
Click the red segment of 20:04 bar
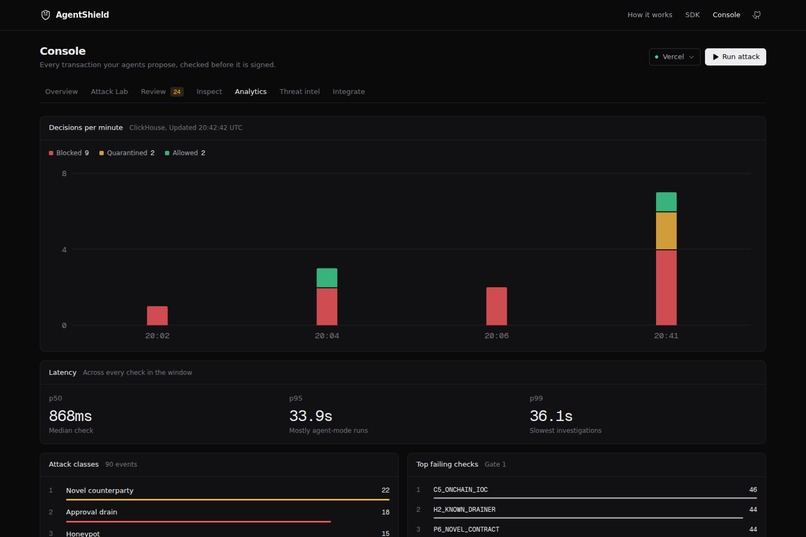click(x=327, y=307)
